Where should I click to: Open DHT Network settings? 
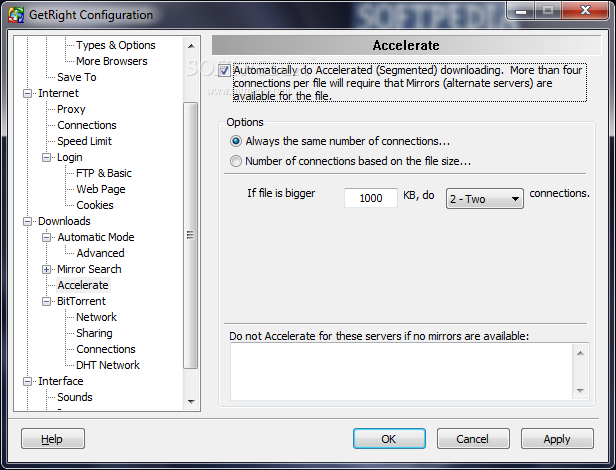point(108,365)
